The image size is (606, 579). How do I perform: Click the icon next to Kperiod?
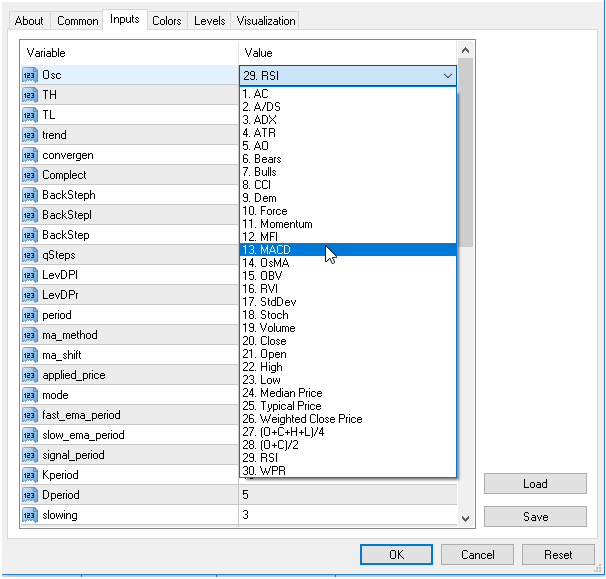(29, 475)
